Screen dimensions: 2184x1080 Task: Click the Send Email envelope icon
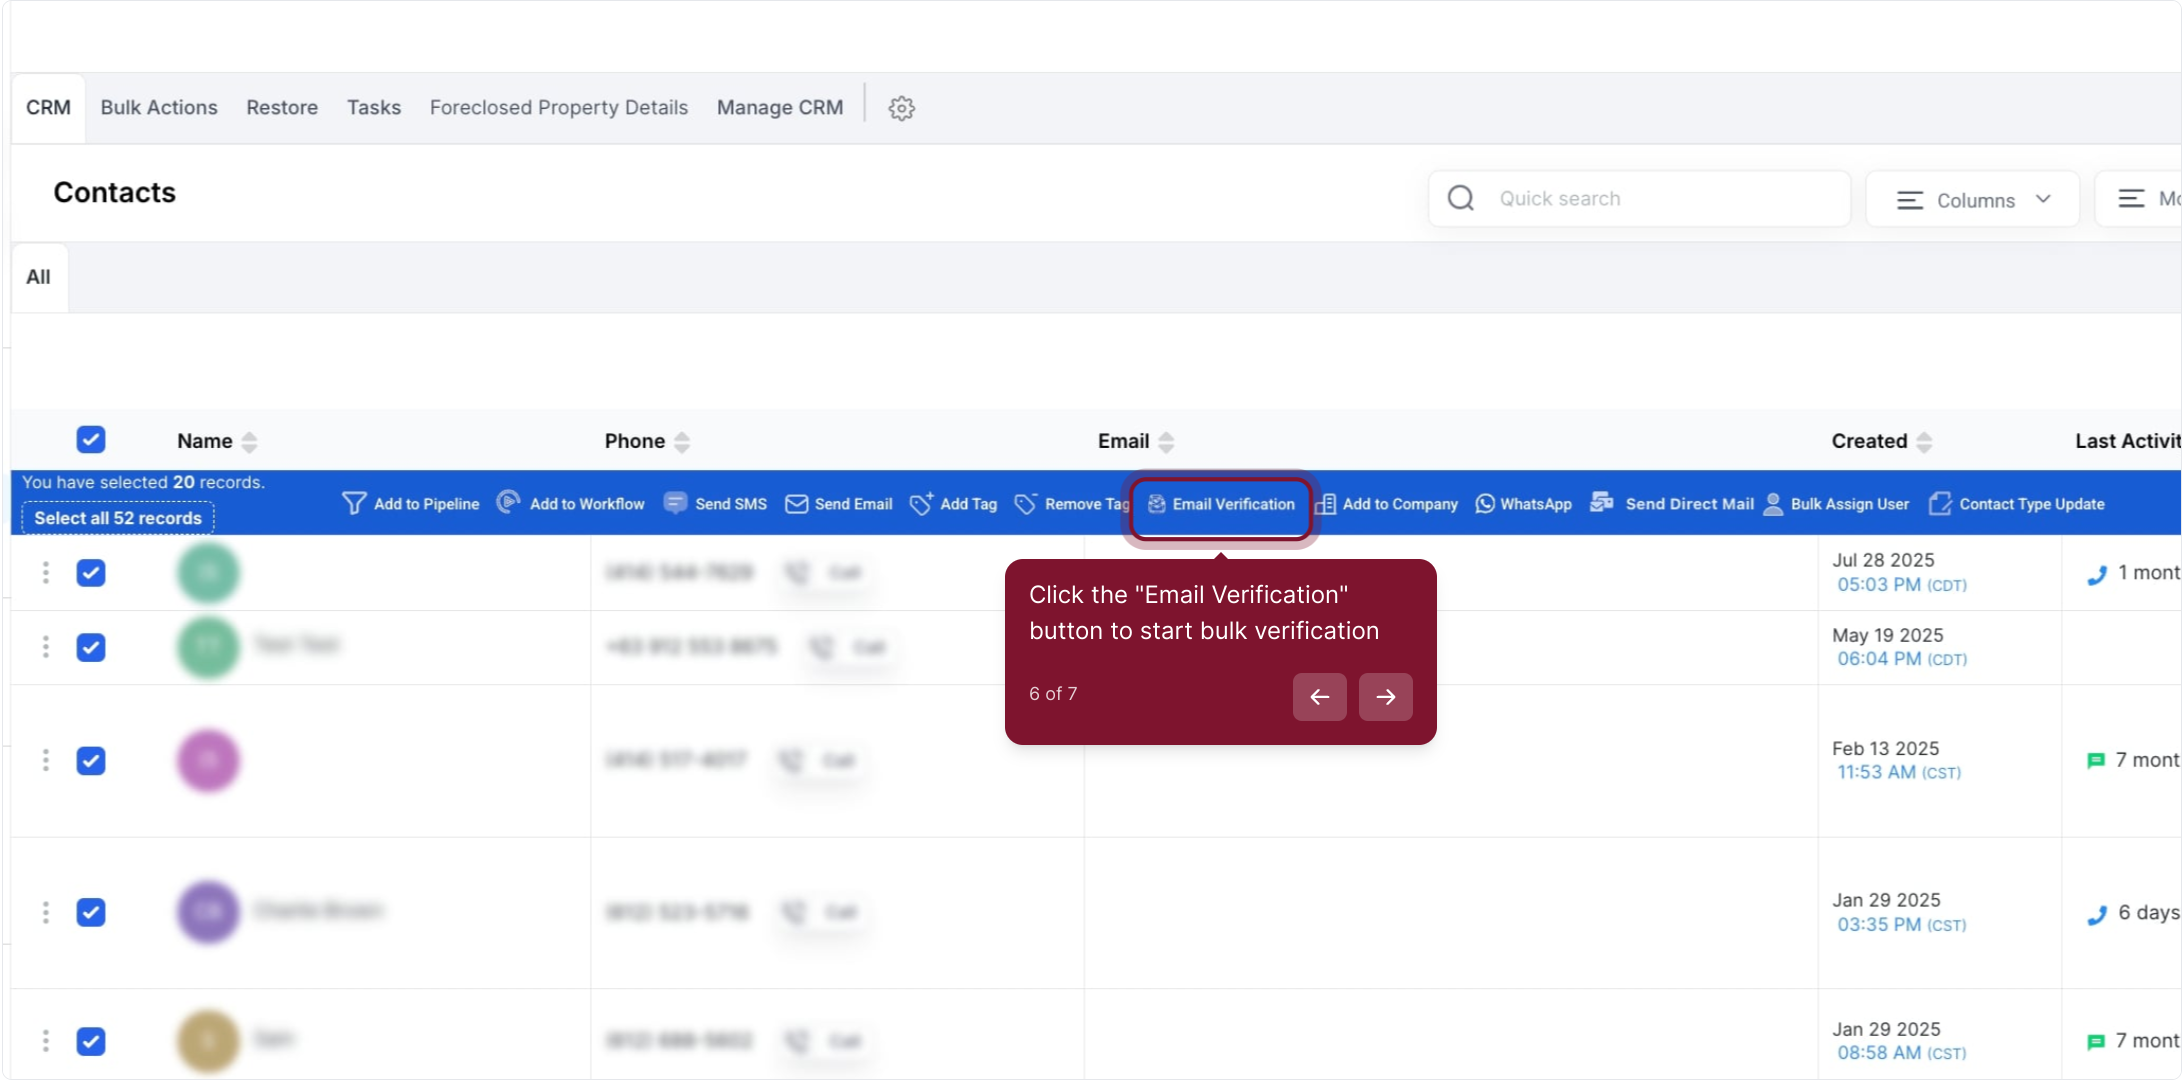coord(796,504)
